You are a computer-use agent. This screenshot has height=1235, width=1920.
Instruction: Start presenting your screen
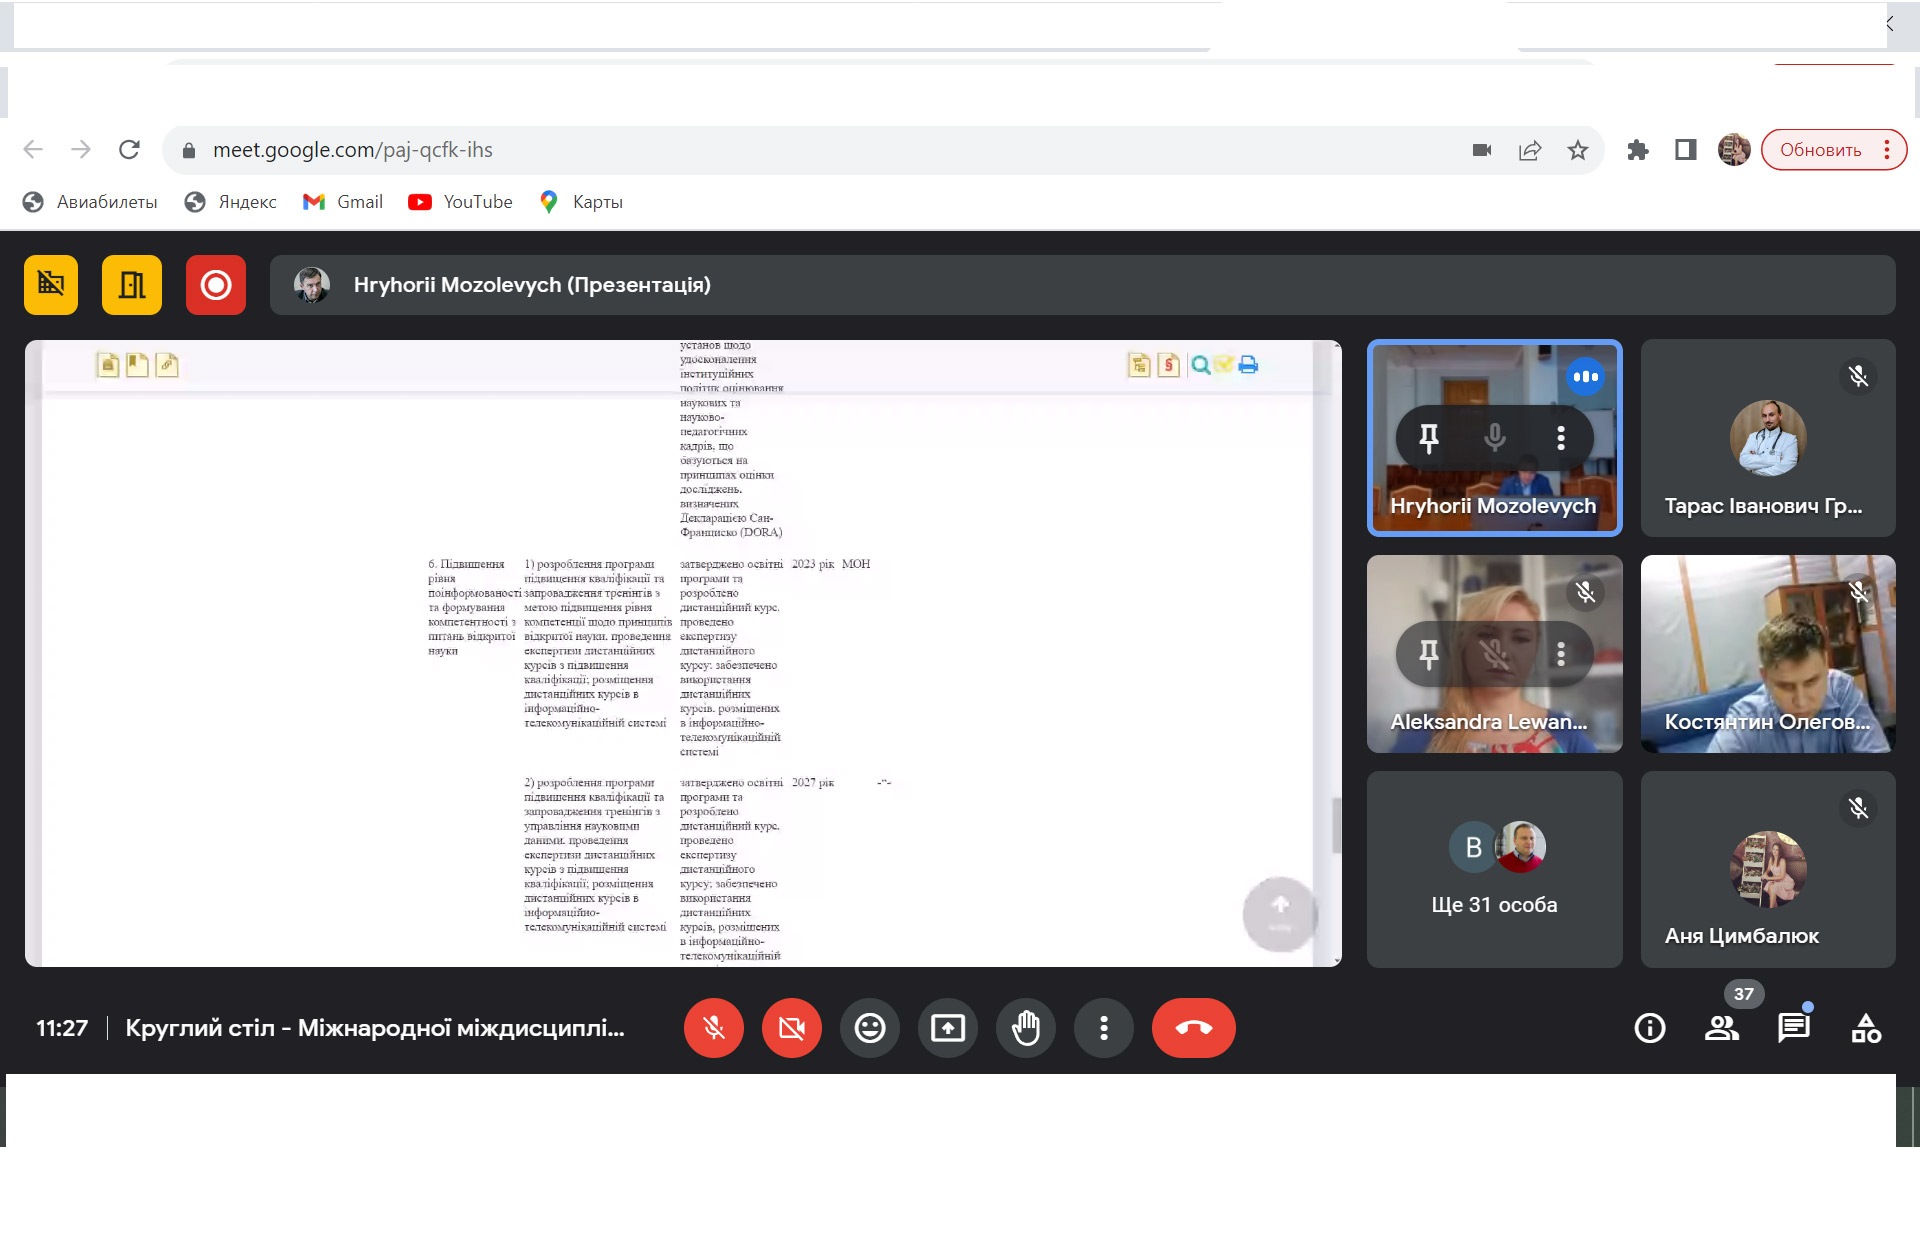tap(947, 1028)
